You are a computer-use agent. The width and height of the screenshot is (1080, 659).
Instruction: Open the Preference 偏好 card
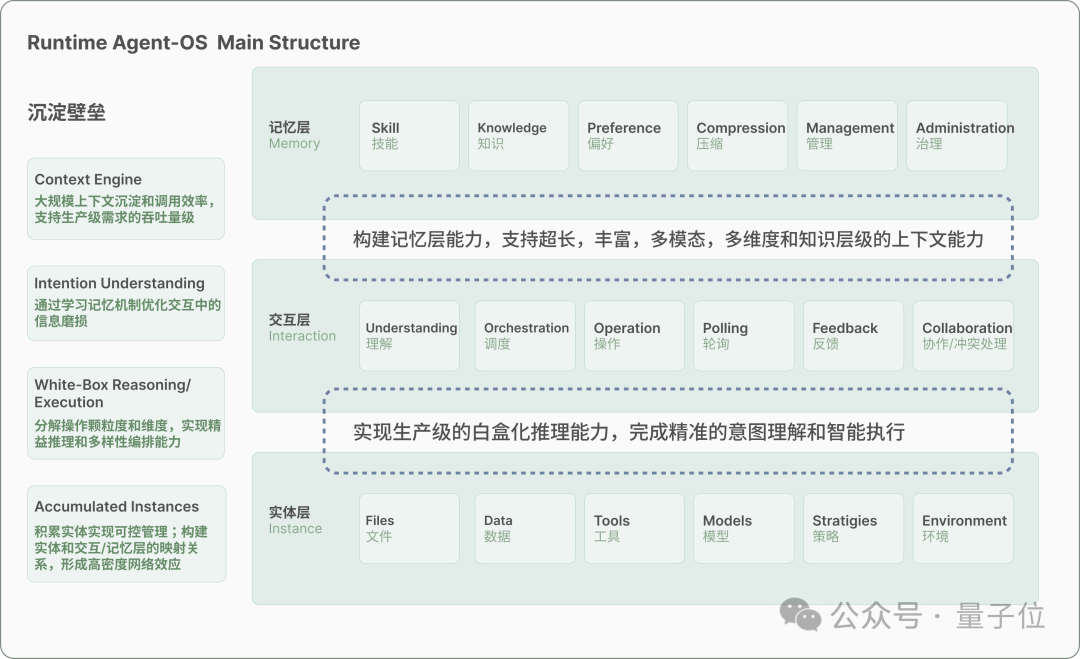(x=628, y=136)
